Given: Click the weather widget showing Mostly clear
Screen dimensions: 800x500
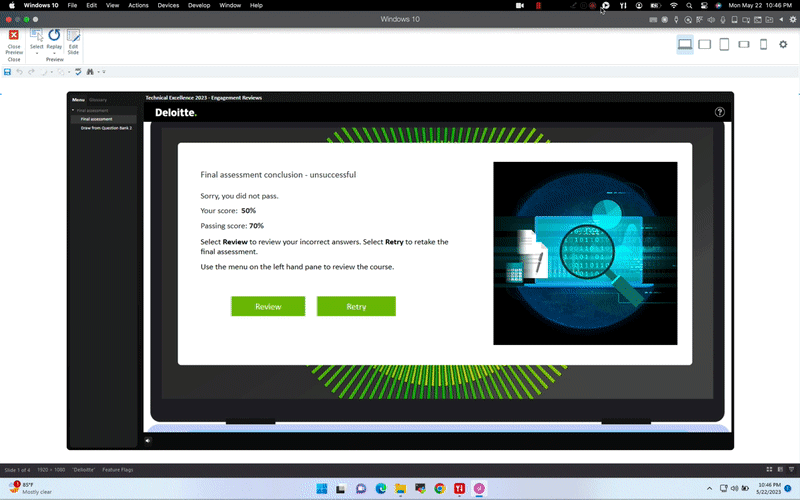Looking at the screenshot, I should click(31, 488).
